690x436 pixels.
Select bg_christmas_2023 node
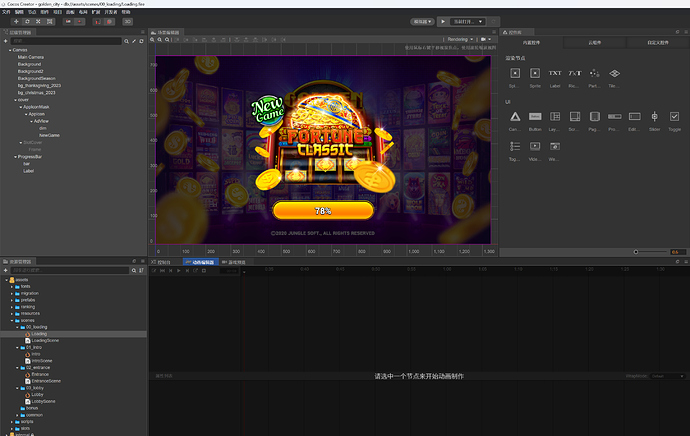[x=37, y=93]
